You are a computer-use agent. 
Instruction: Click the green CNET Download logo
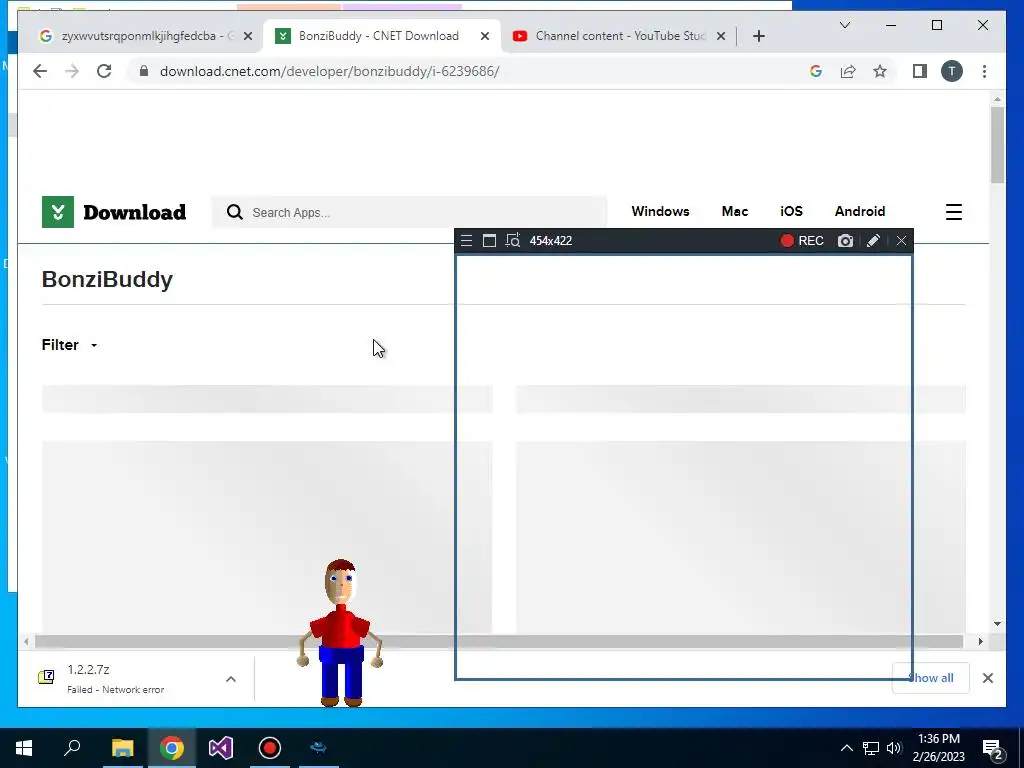pos(57,212)
